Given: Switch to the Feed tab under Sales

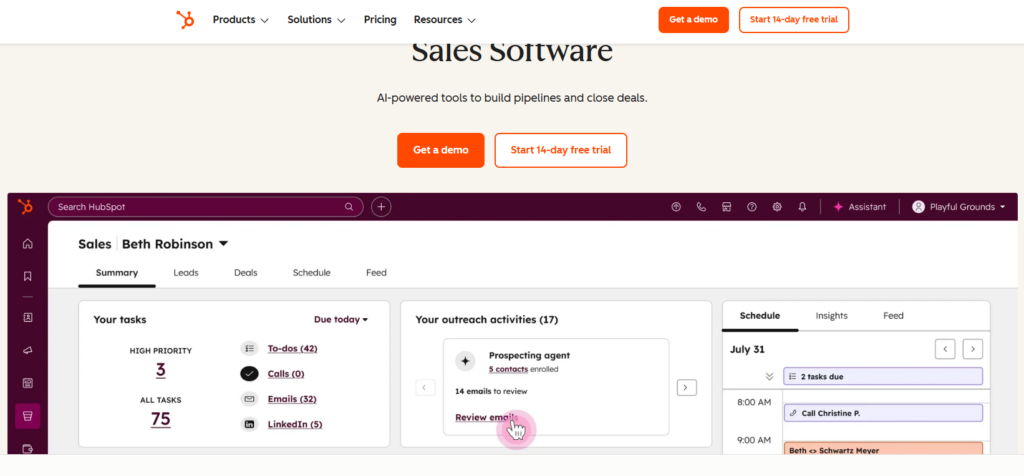Looking at the screenshot, I should click(x=376, y=273).
